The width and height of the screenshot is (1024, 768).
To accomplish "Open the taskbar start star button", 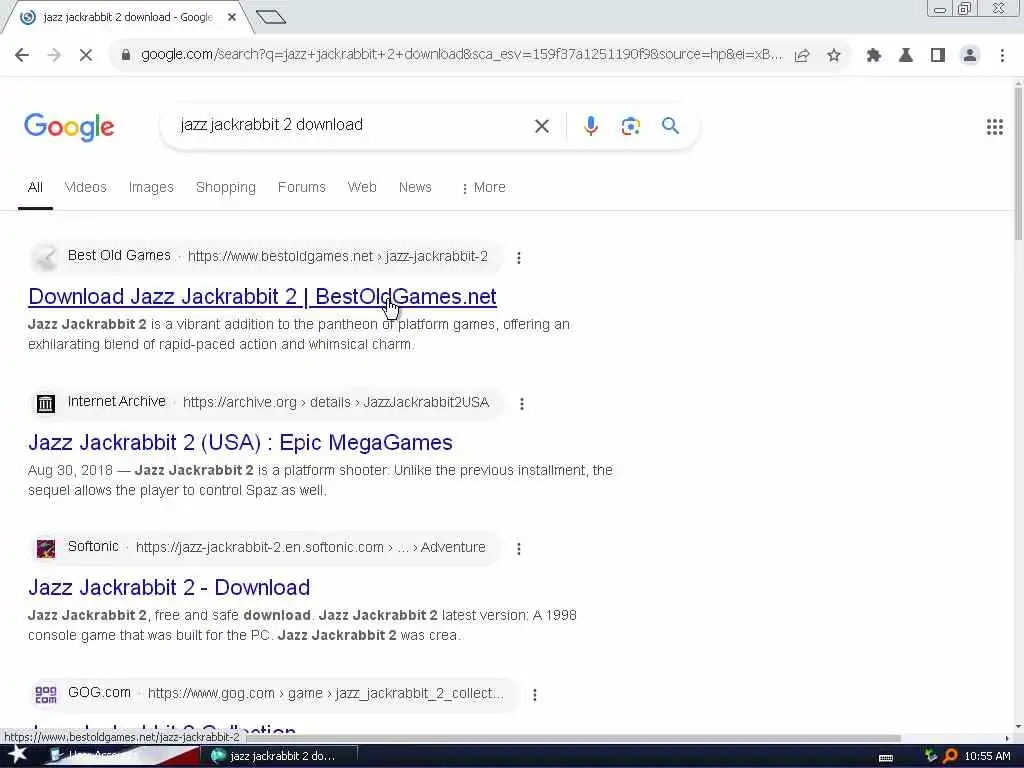I will 16,754.
